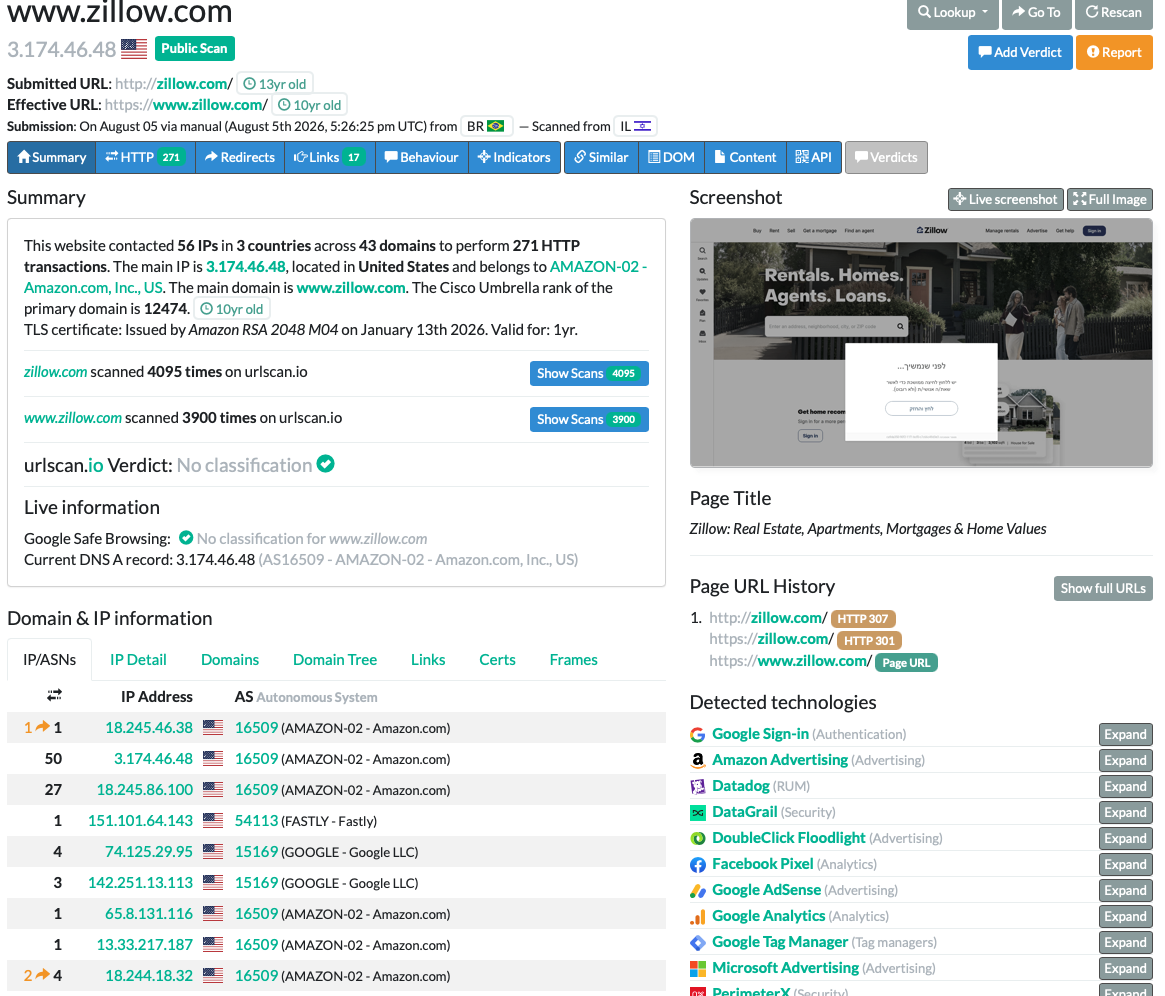Screen dimensions: 1165x996
Task: Click the Google Analytics logo icon
Action: pyautogui.click(x=698, y=917)
